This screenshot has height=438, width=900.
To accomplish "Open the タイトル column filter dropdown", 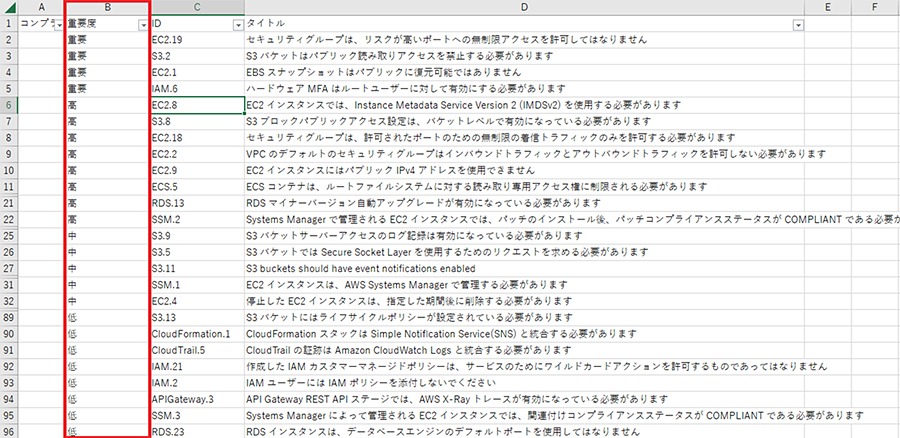I will tap(798, 25).
